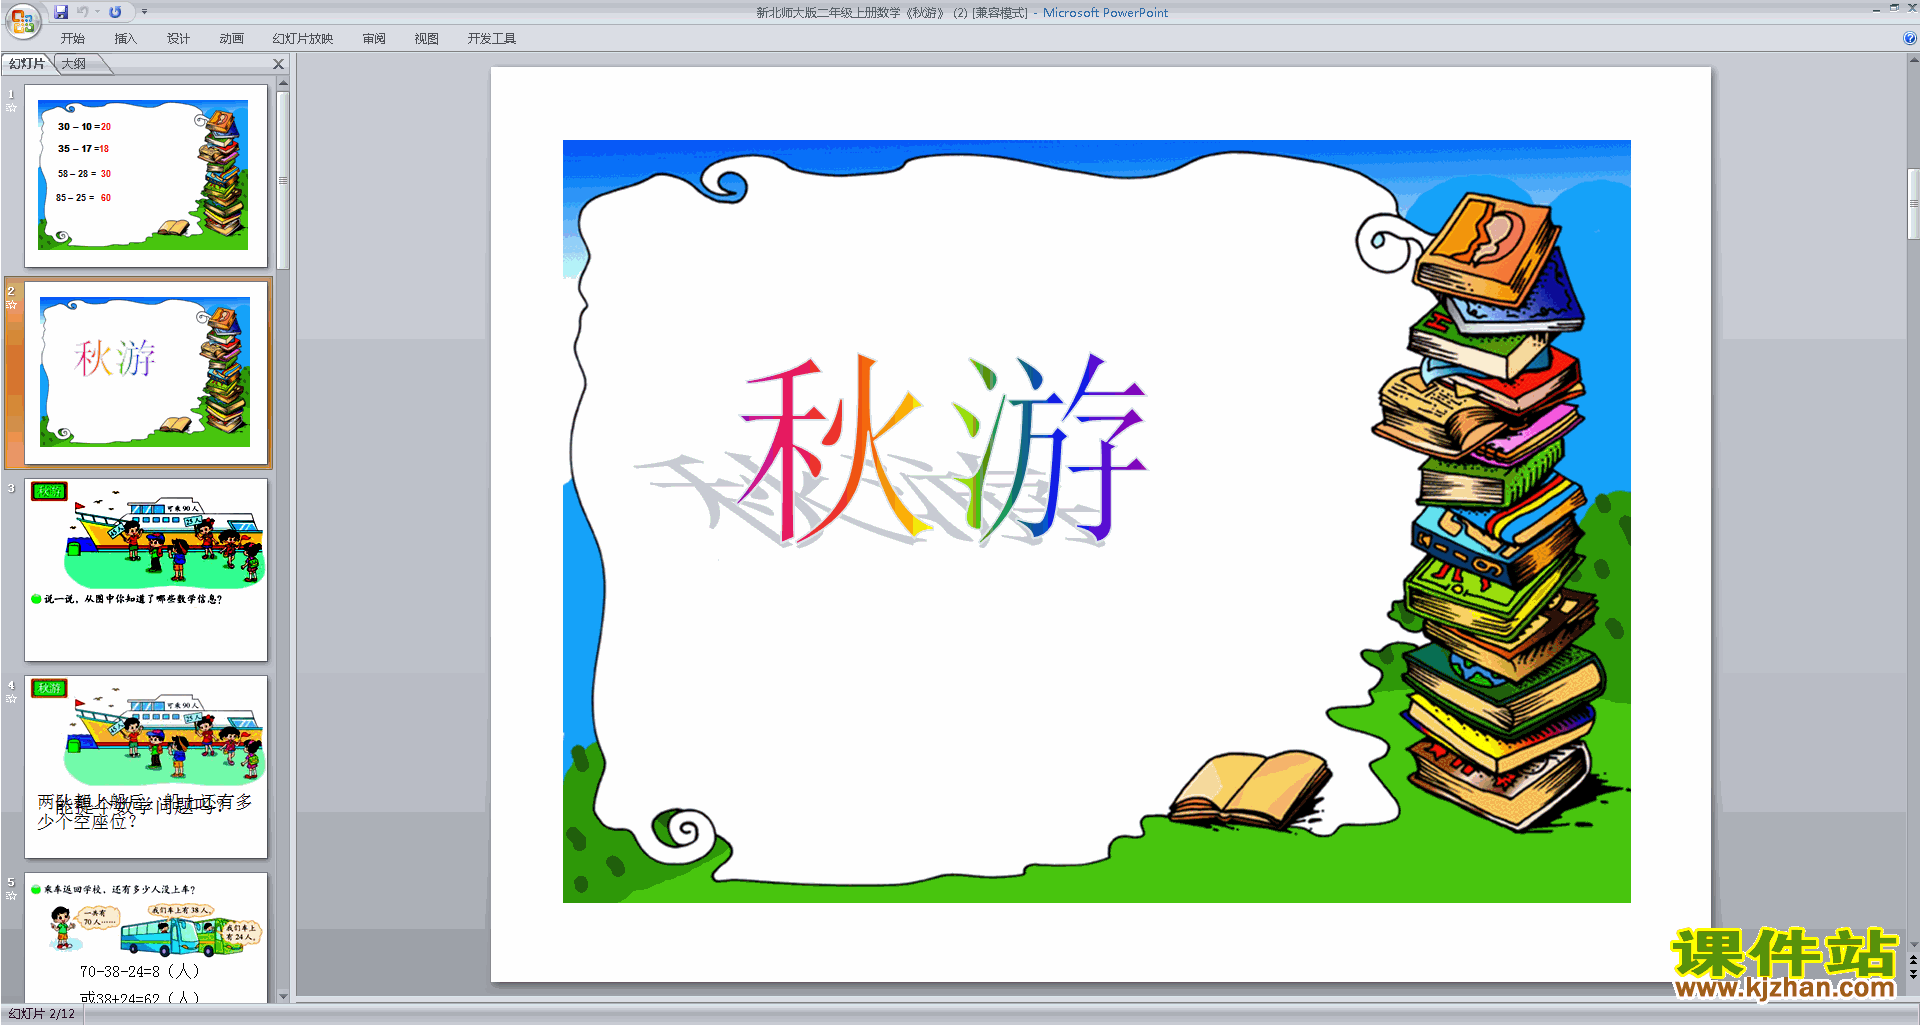Select slide 1 thumbnail with subtraction equations
The width and height of the screenshot is (1920, 1025).
pyautogui.click(x=146, y=176)
